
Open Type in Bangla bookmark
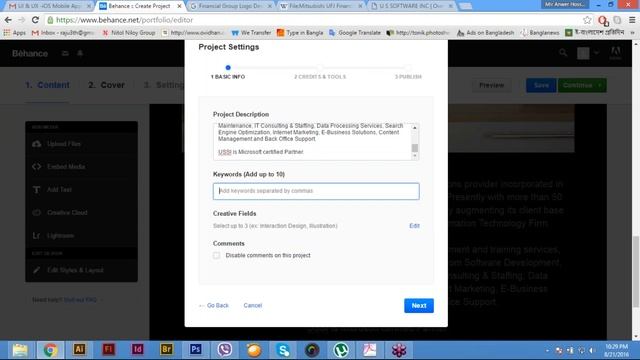pos(300,32)
